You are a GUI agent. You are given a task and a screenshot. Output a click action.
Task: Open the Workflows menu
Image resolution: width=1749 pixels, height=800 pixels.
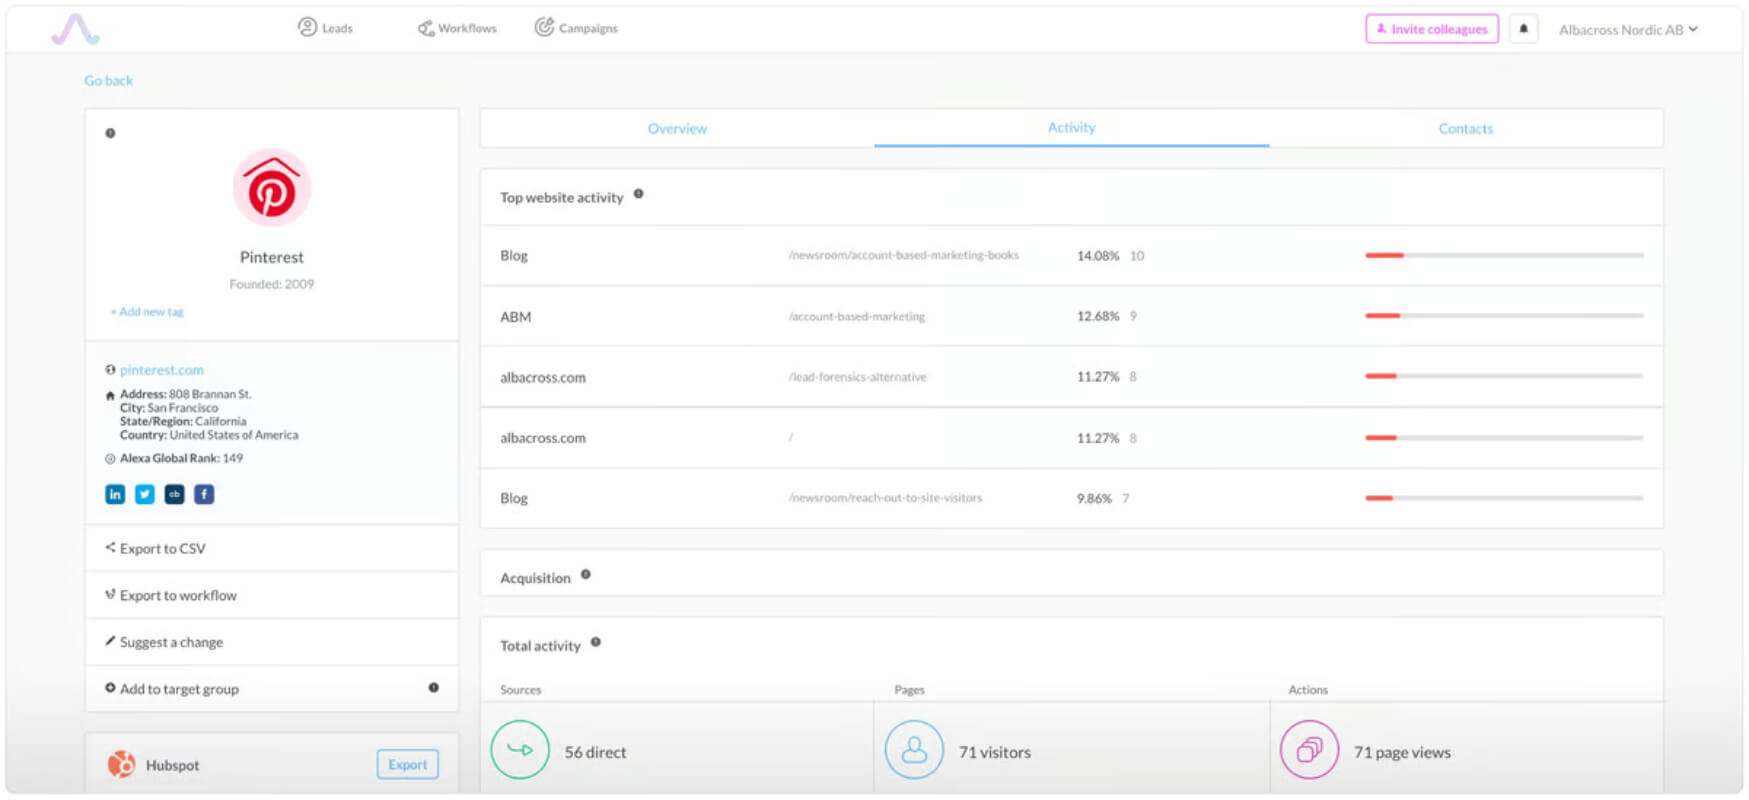[457, 28]
